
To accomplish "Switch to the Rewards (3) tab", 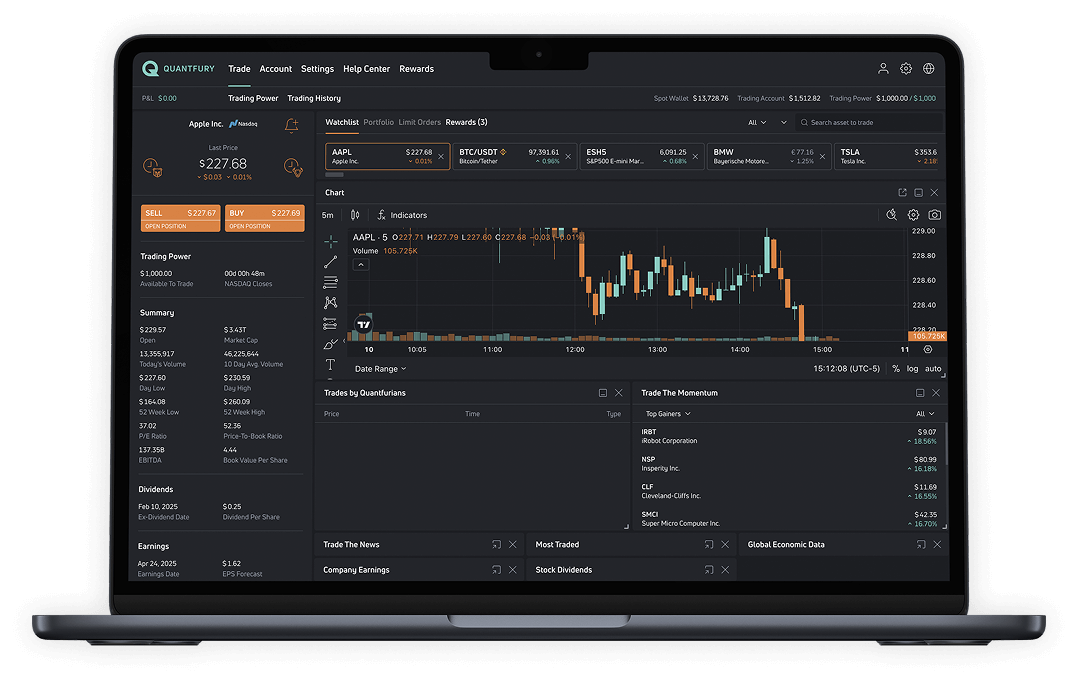I will tap(467, 122).
